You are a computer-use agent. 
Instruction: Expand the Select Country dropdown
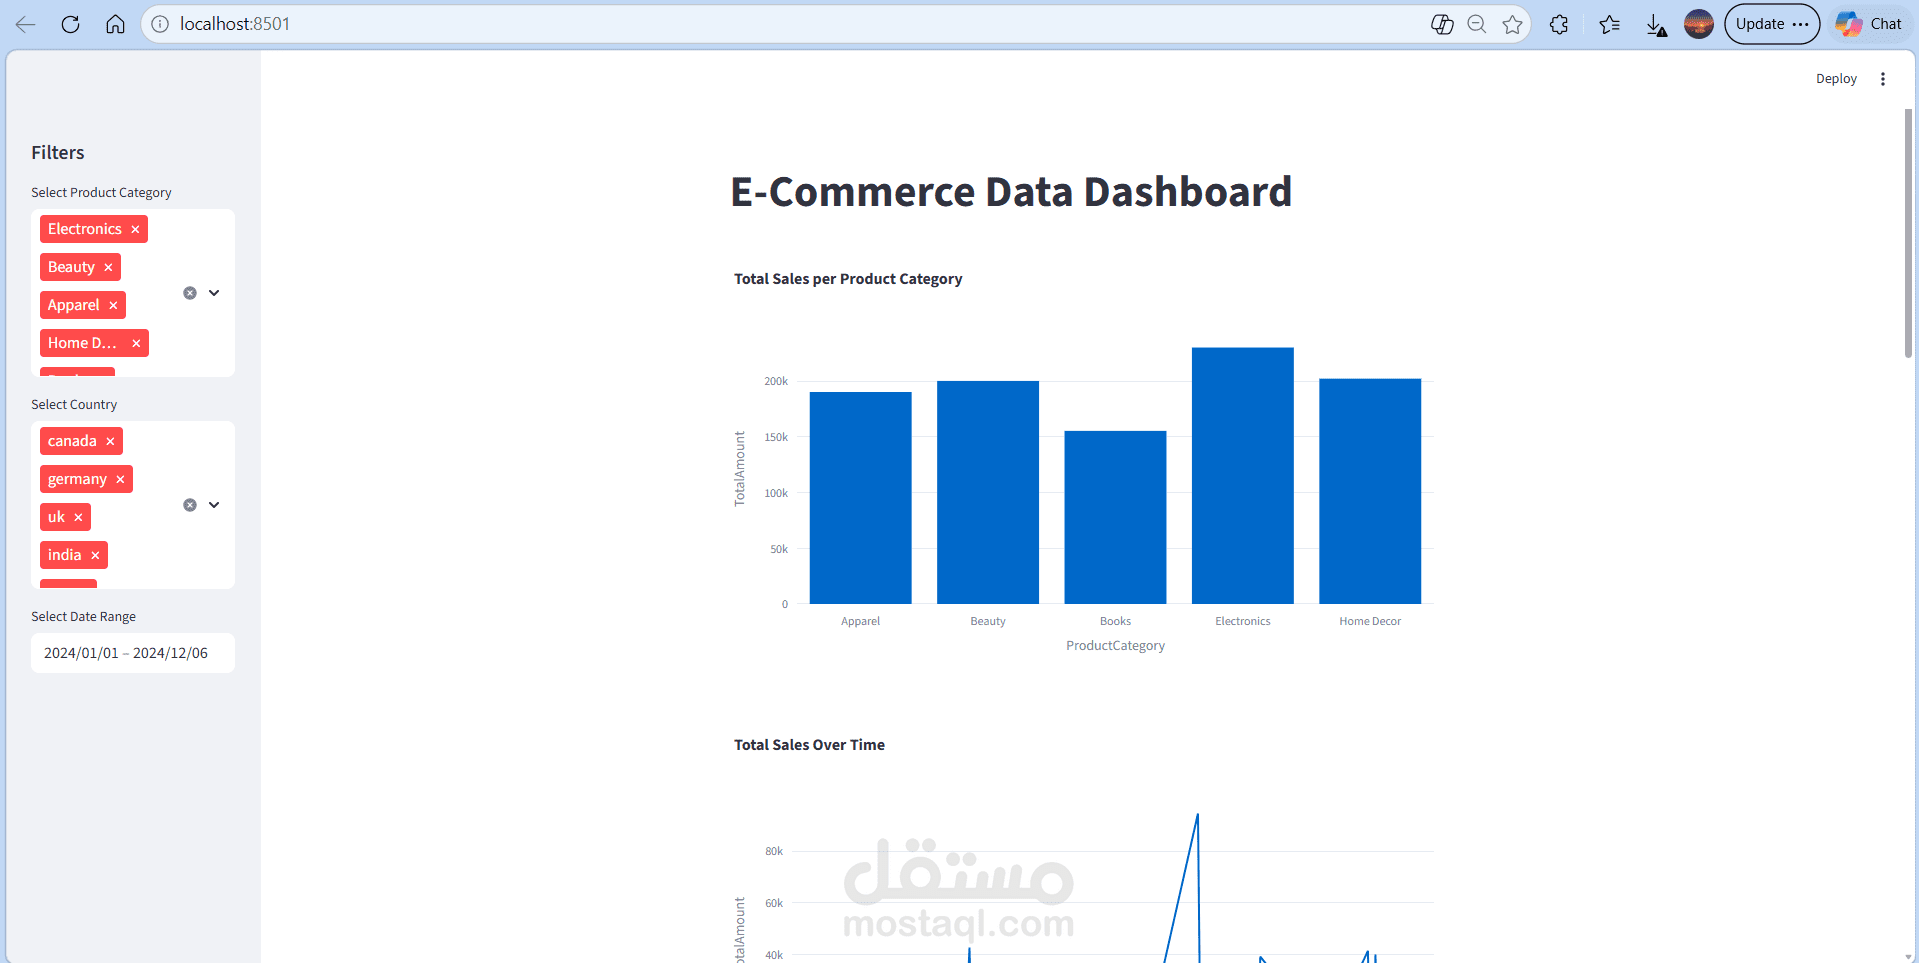(214, 505)
